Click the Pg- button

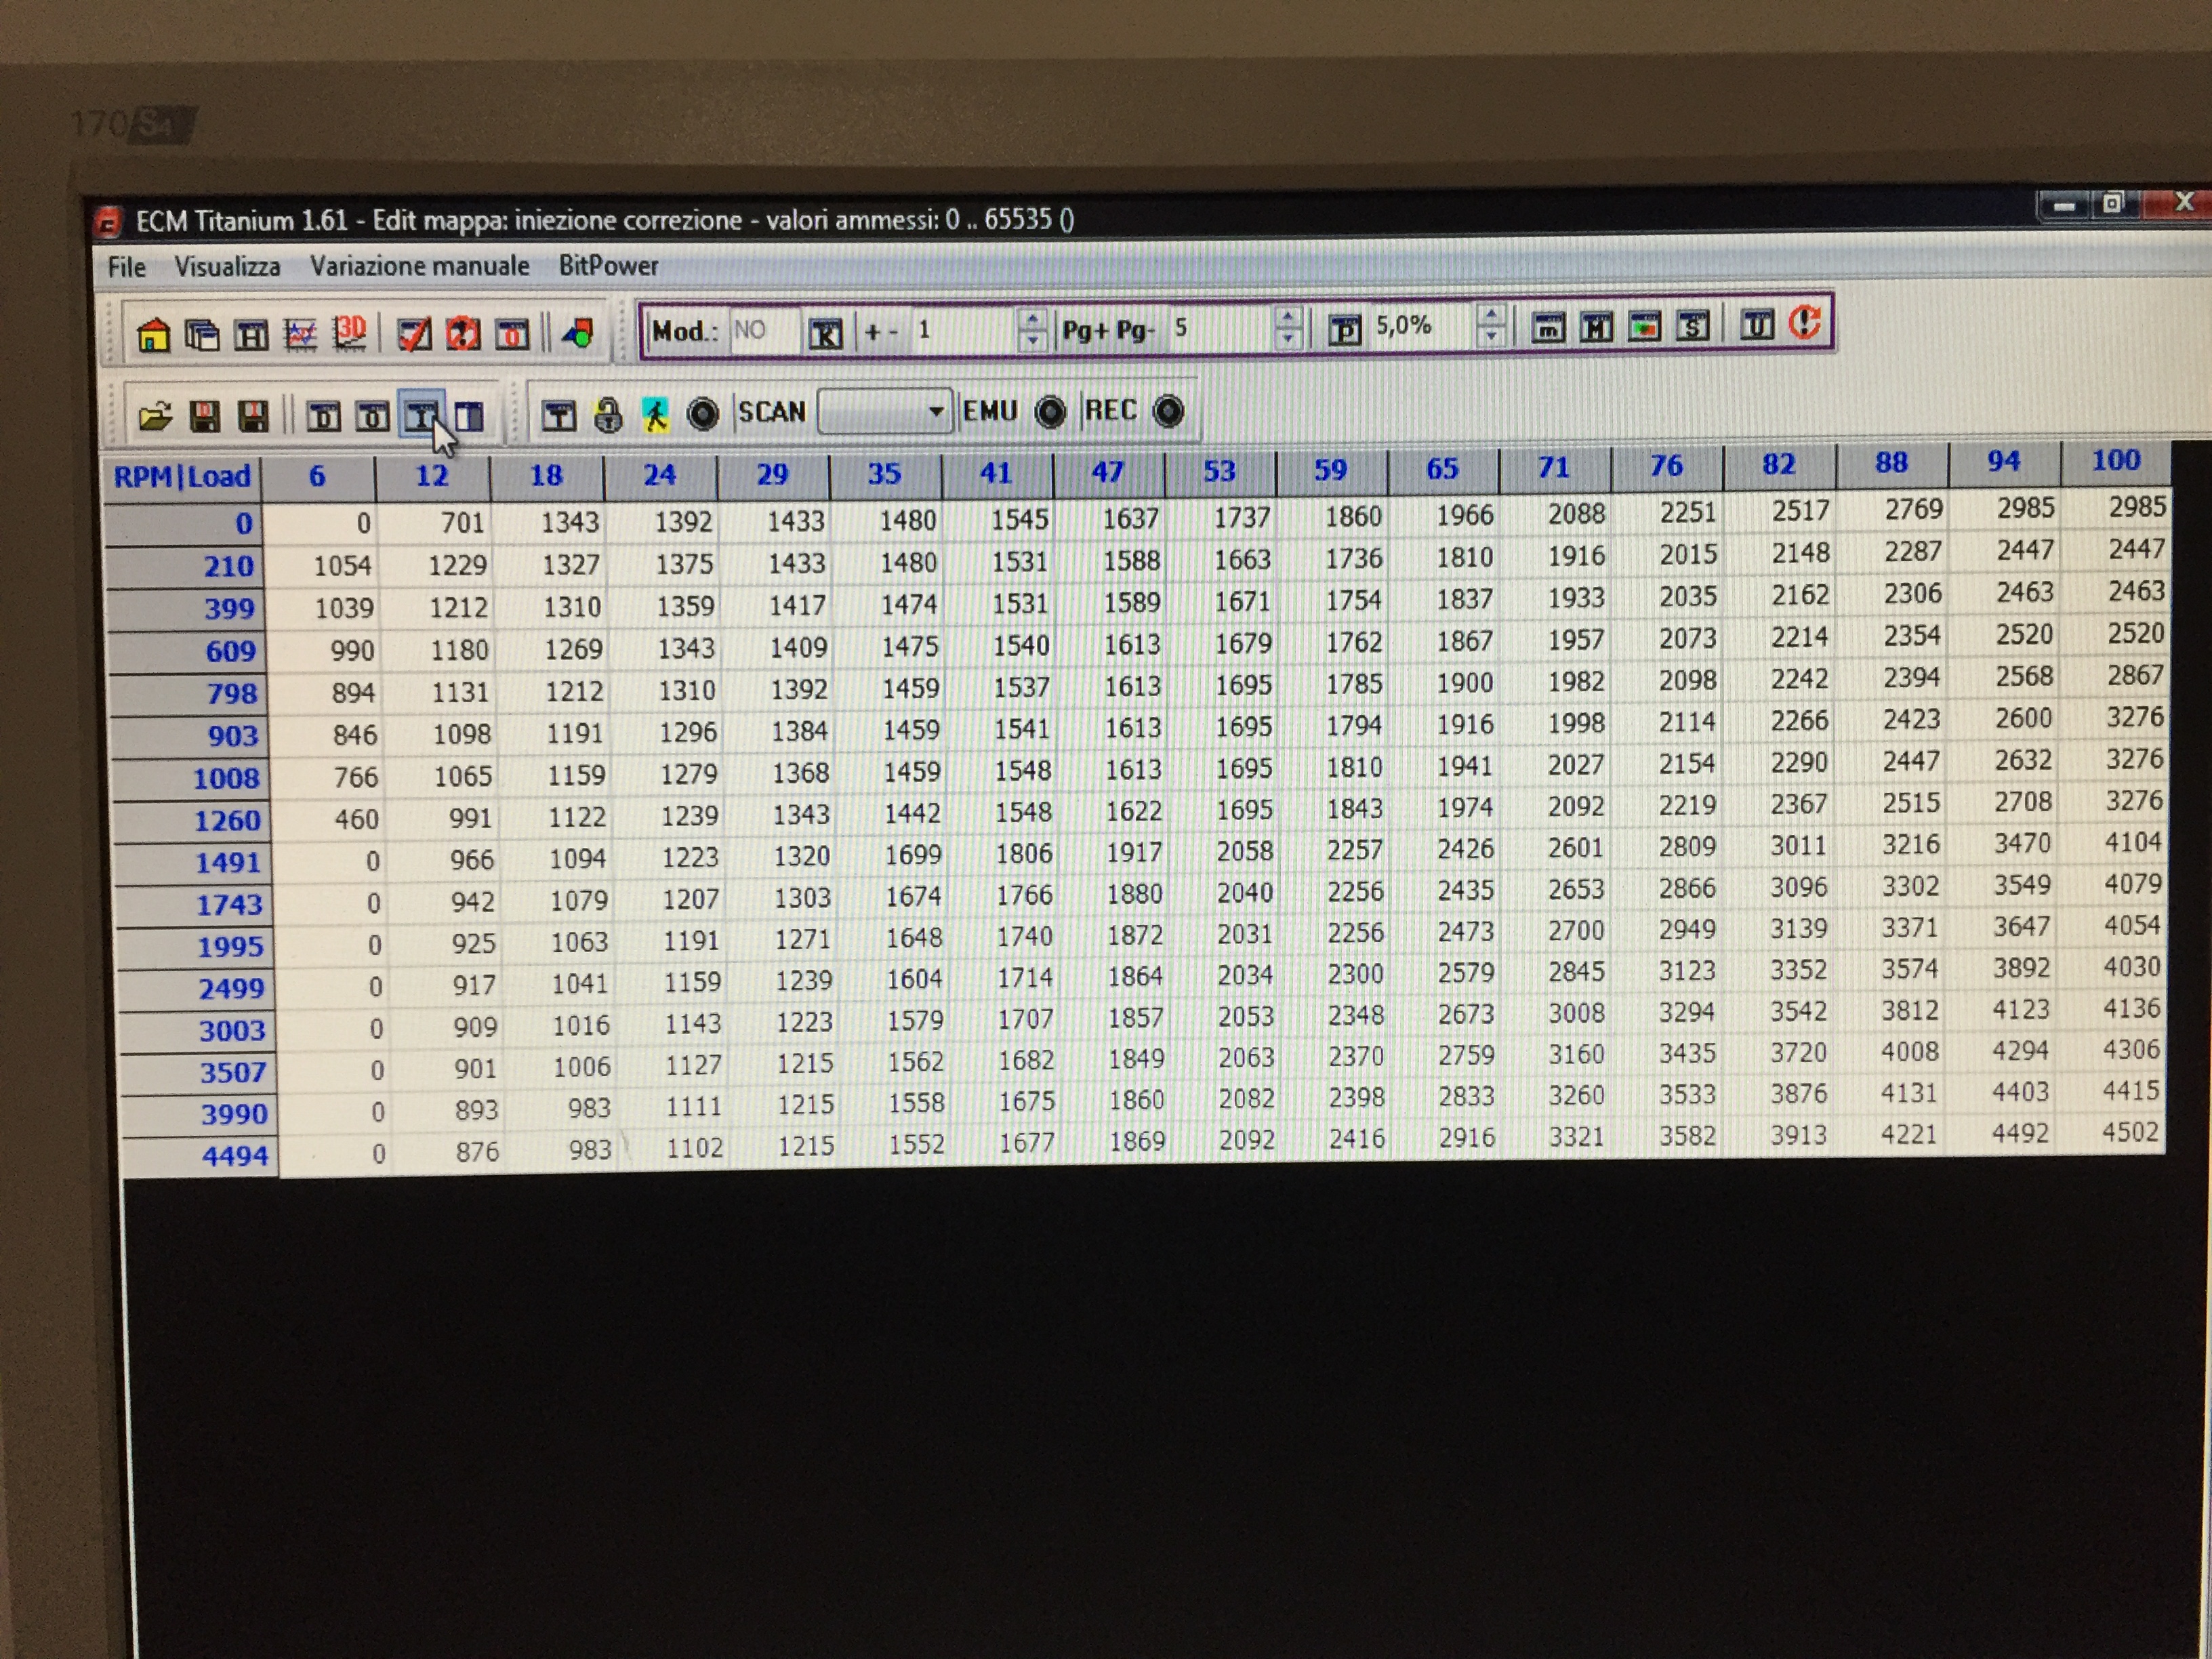click(x=1135, y=330)
